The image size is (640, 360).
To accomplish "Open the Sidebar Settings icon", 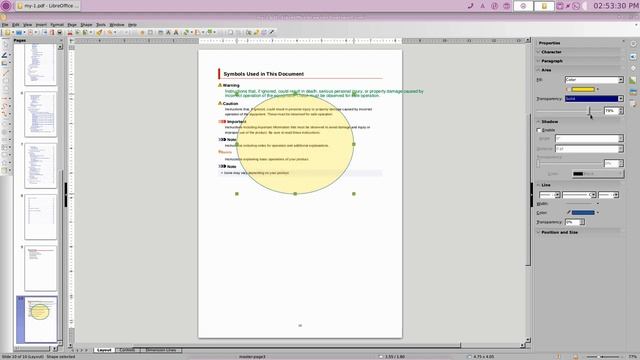I will pos(633,44).
